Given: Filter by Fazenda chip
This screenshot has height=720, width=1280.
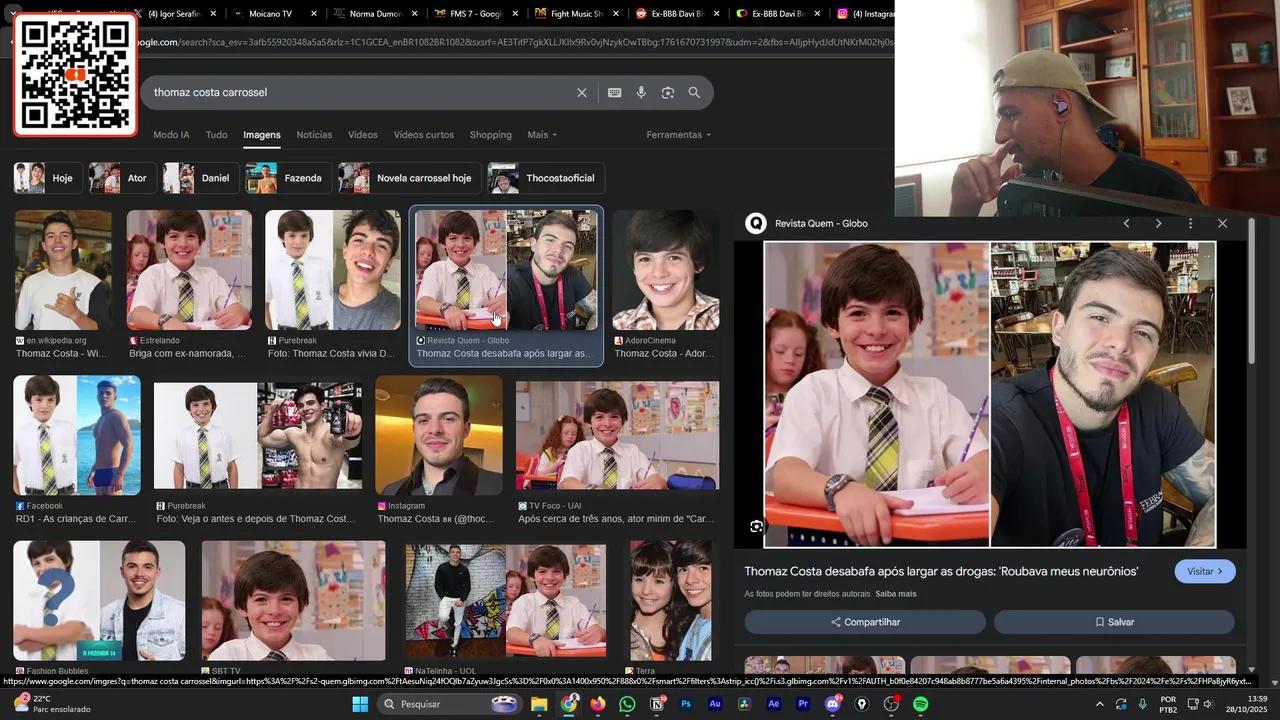Looking at the screenshot, I should click(x=287, y=178).
